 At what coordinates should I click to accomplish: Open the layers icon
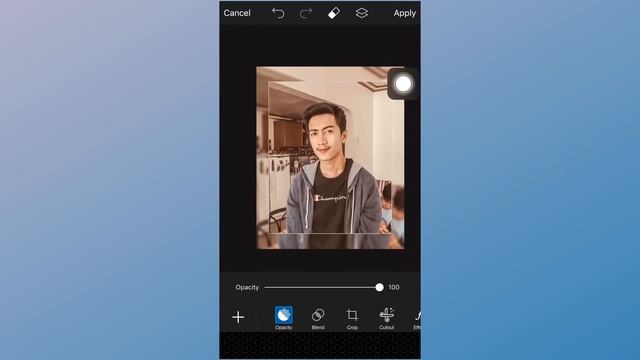tap(362, 13)
